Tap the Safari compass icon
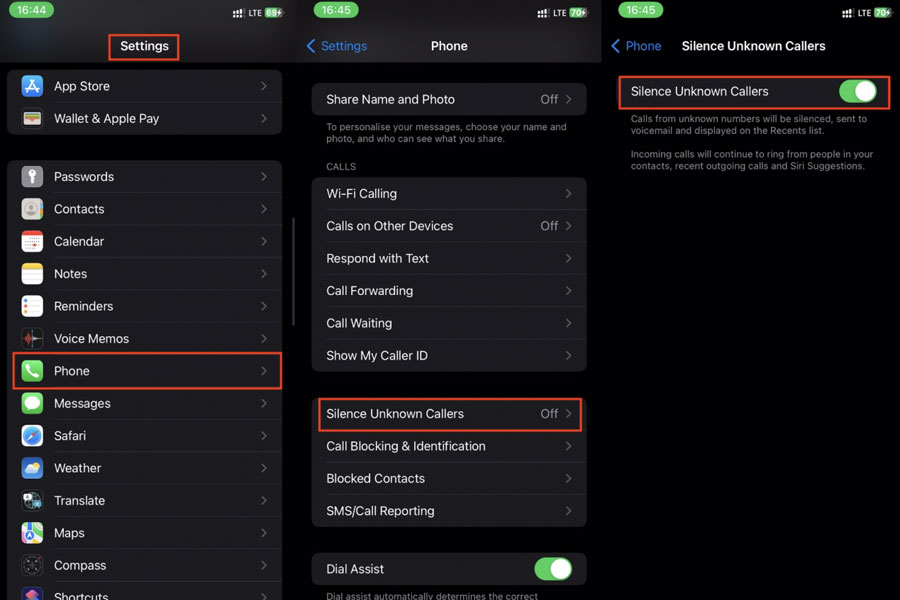 [x=32, y=436]
